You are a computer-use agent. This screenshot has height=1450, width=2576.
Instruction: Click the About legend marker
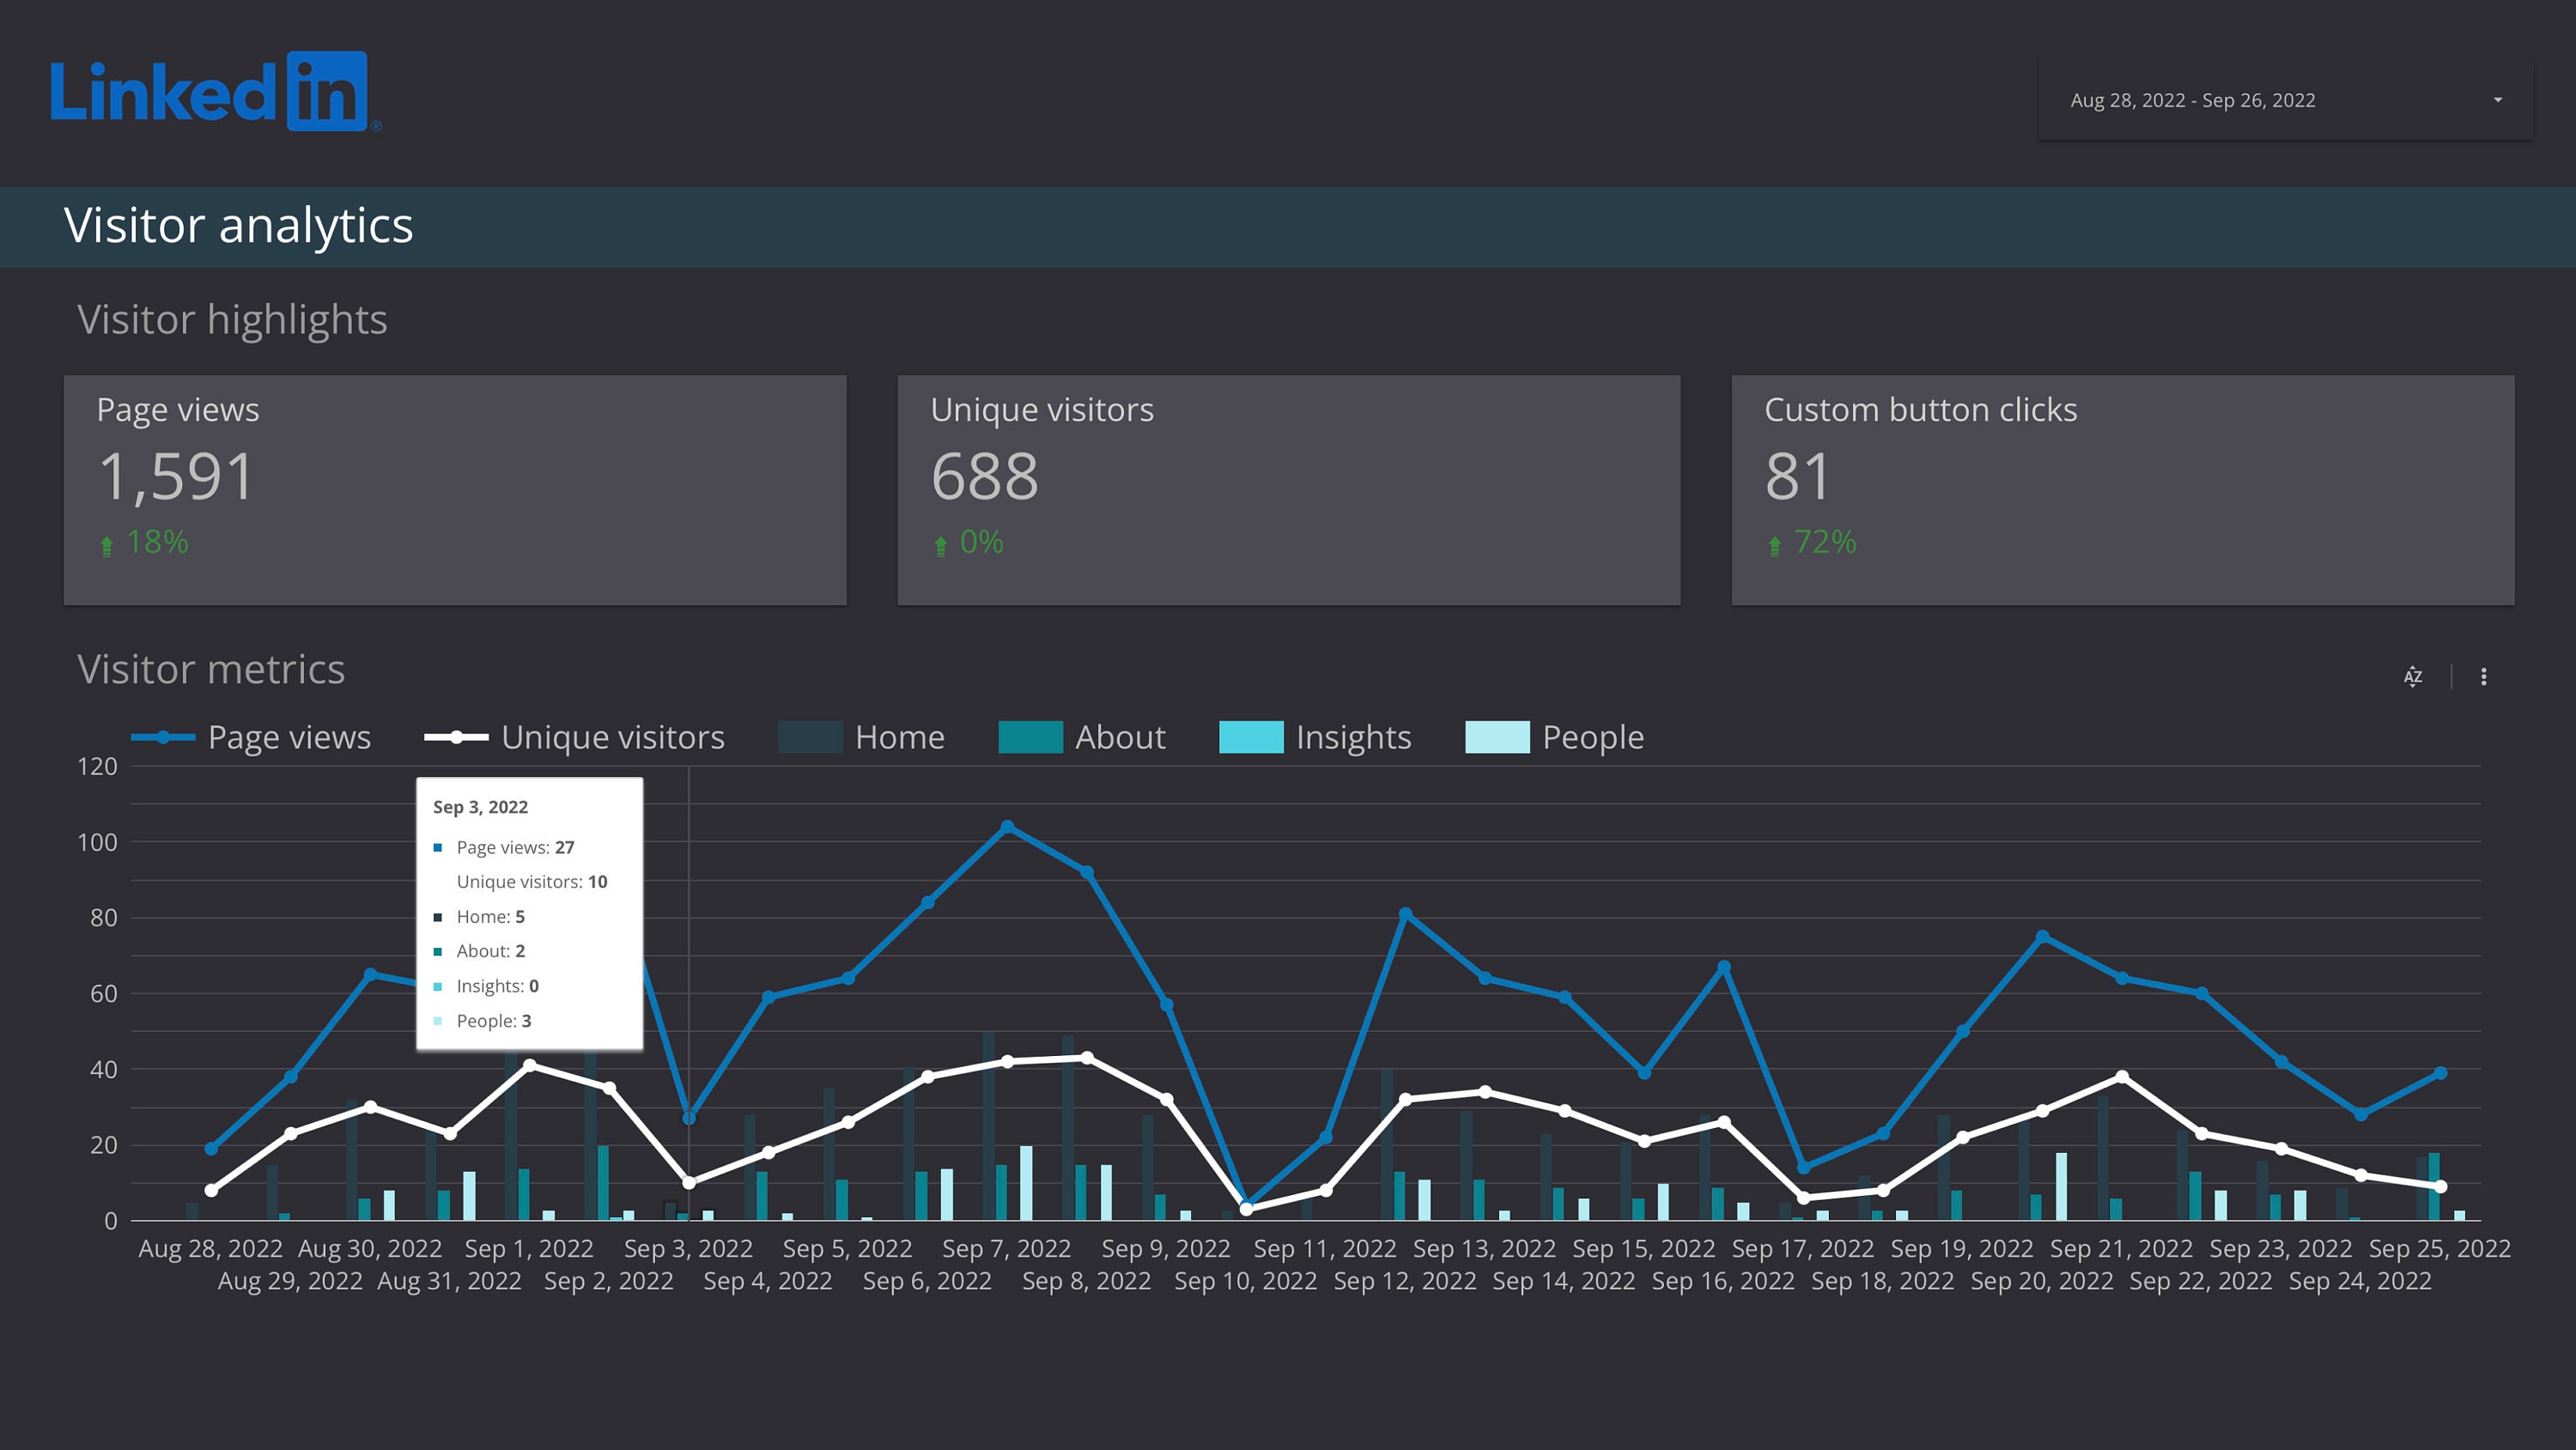pyautogui.click(x=1030, y=737)
